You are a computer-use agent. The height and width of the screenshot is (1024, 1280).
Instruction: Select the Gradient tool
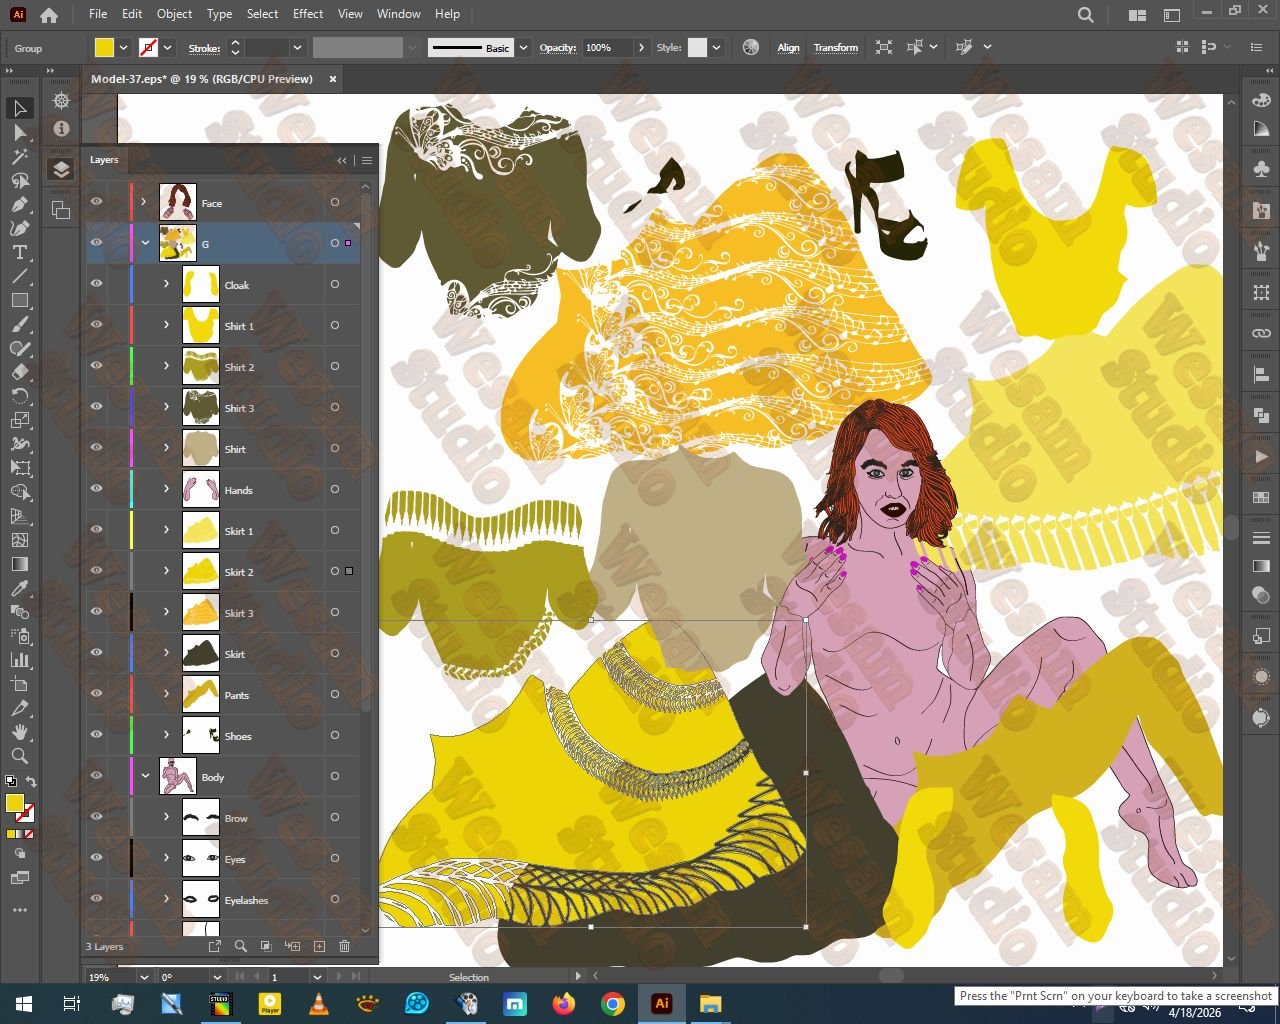click(x=20, y=564)
